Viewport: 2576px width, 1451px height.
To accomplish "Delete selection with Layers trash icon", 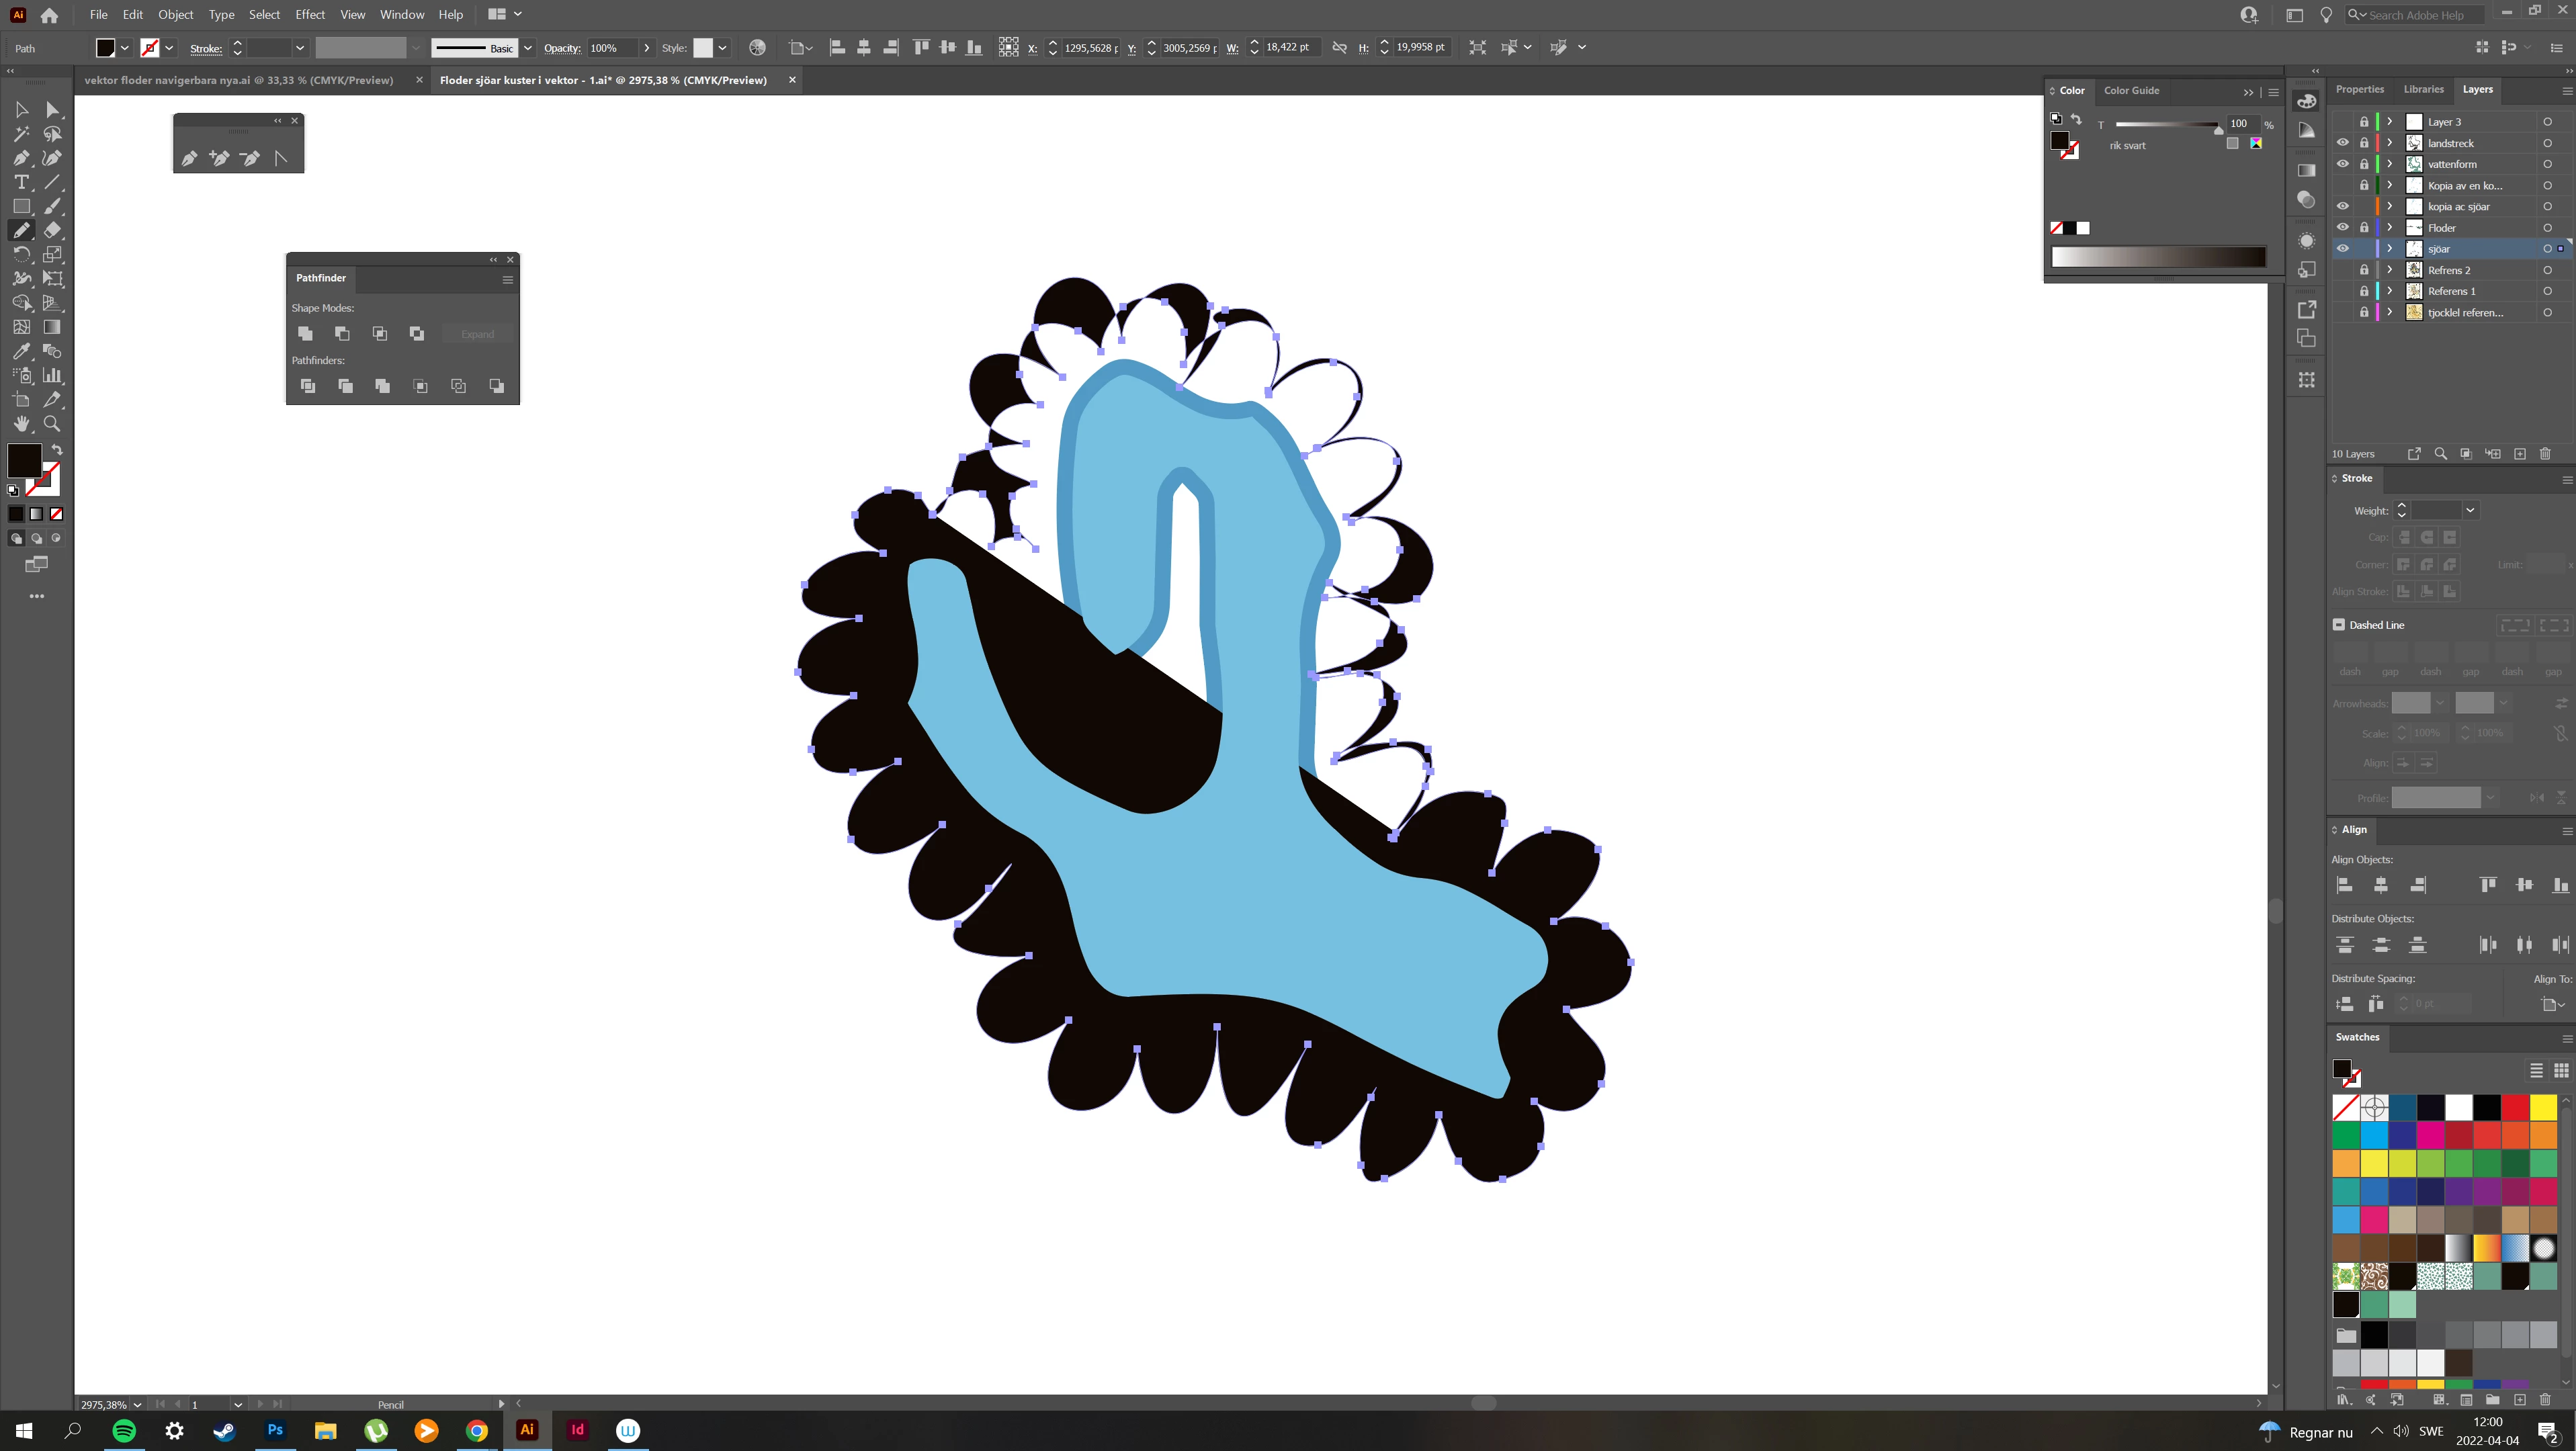I will click(2546, 454).
